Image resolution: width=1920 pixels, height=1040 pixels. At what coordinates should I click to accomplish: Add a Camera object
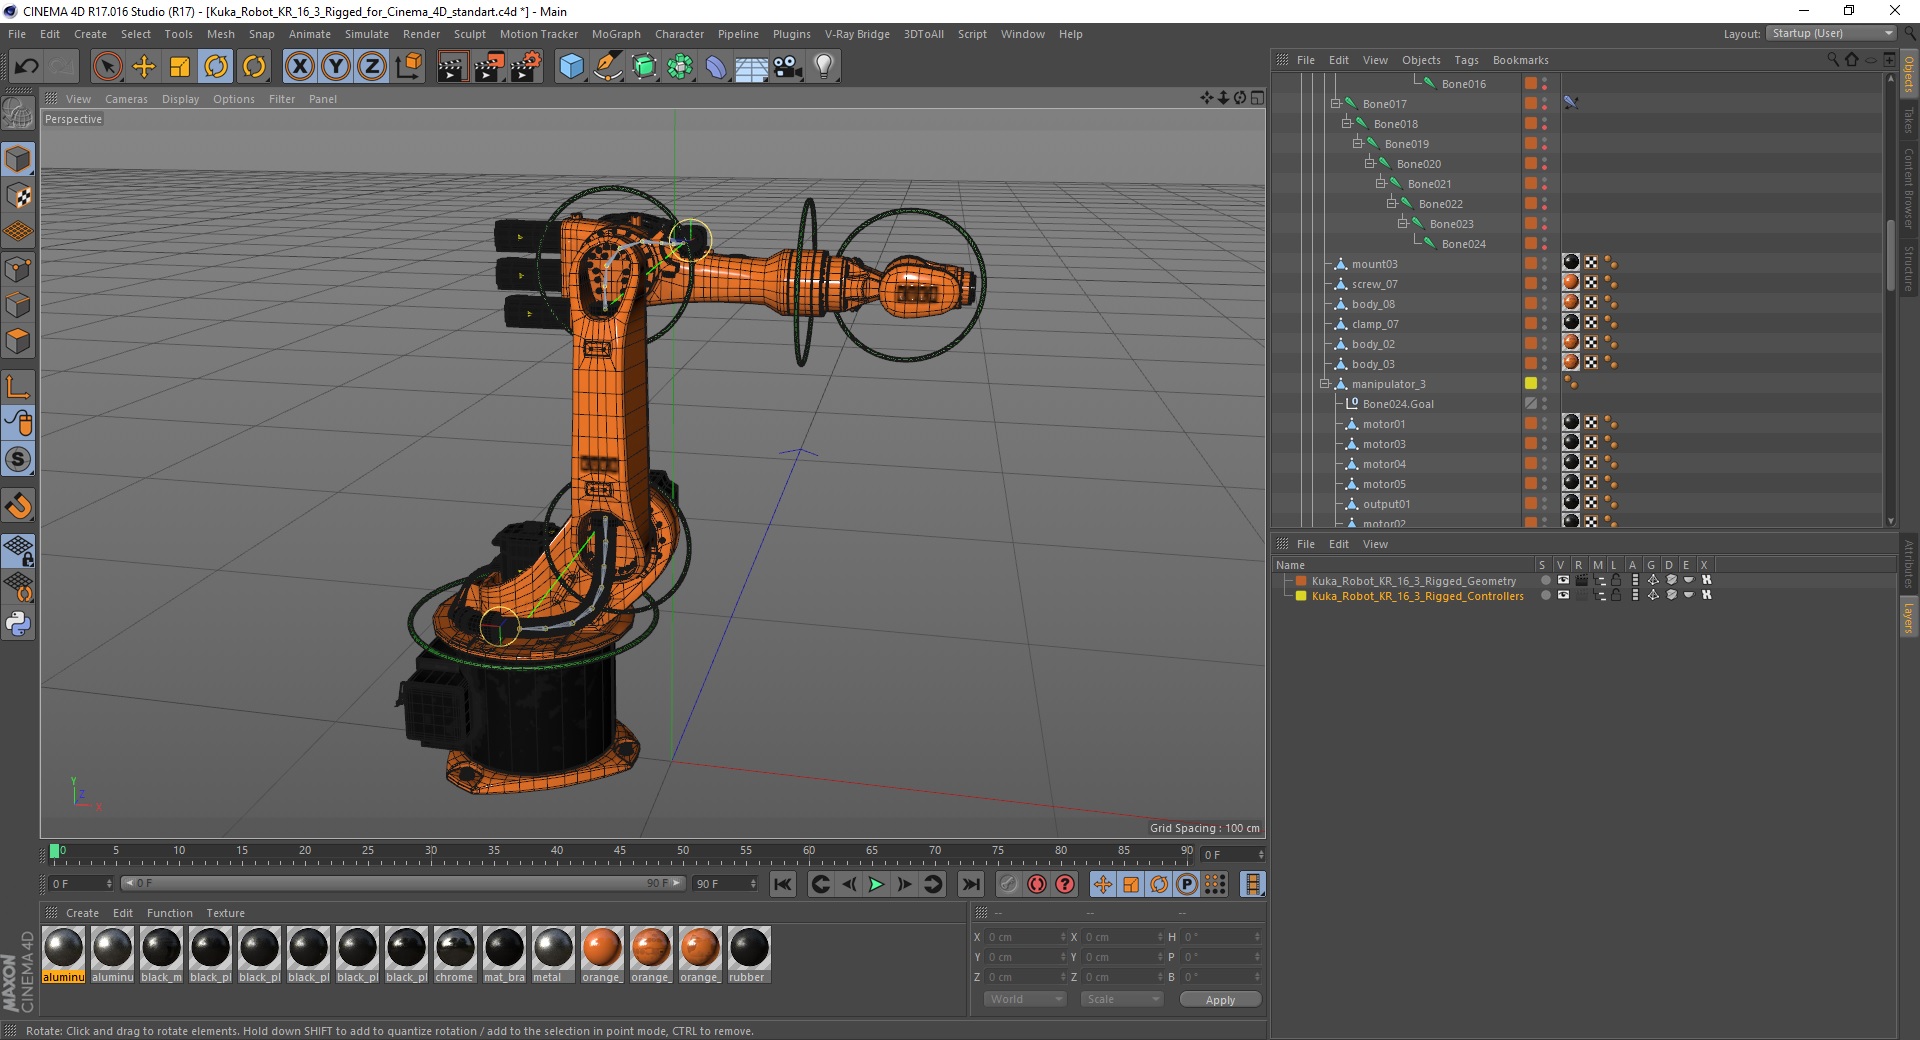point(788,67)
